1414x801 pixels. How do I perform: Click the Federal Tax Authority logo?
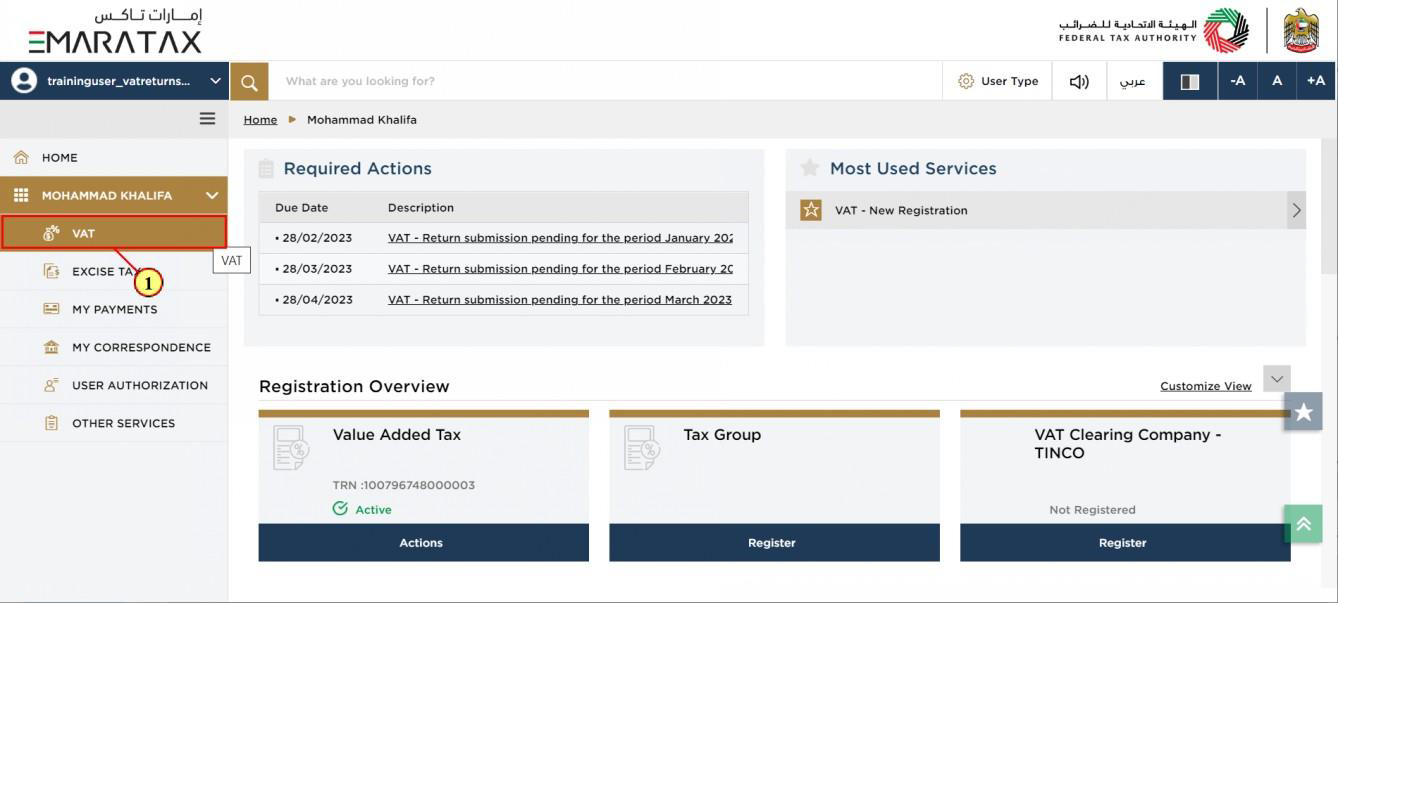pos(1154,30)
